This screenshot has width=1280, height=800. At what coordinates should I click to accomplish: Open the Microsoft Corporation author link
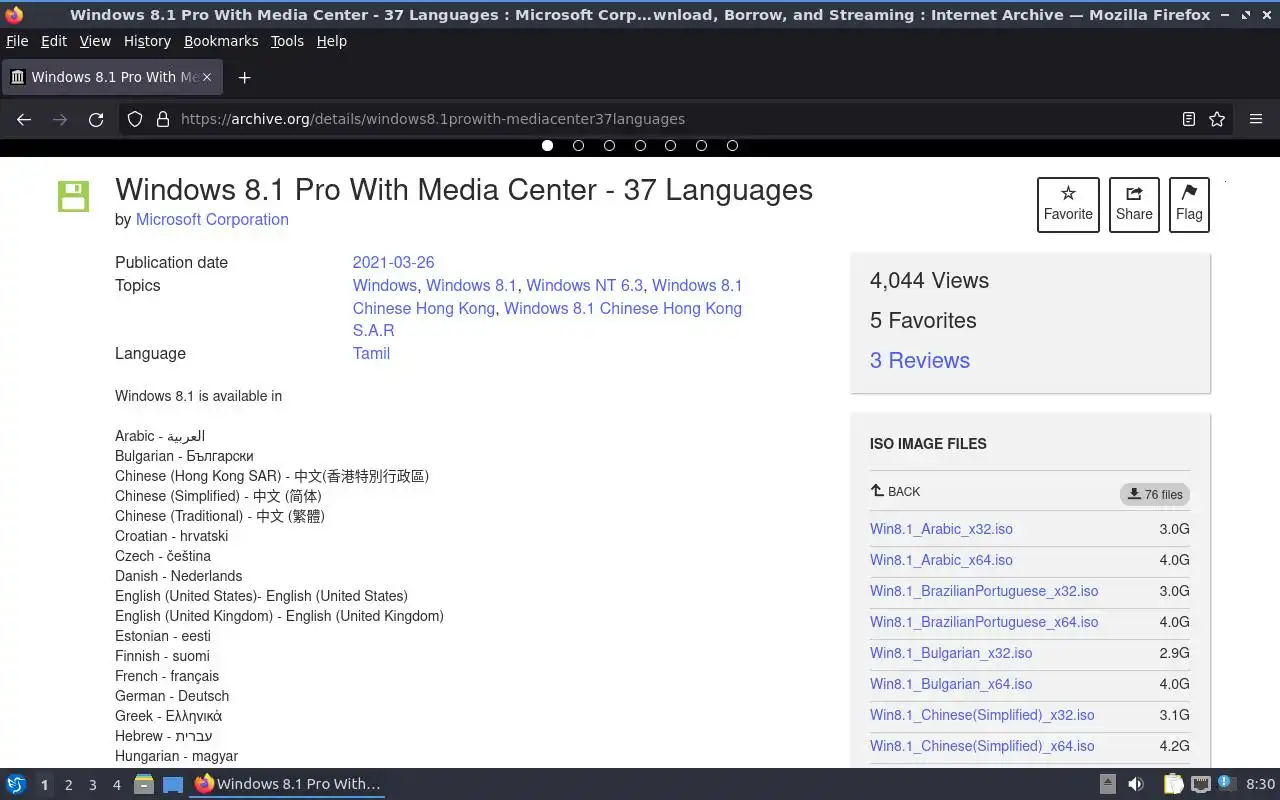212,219
